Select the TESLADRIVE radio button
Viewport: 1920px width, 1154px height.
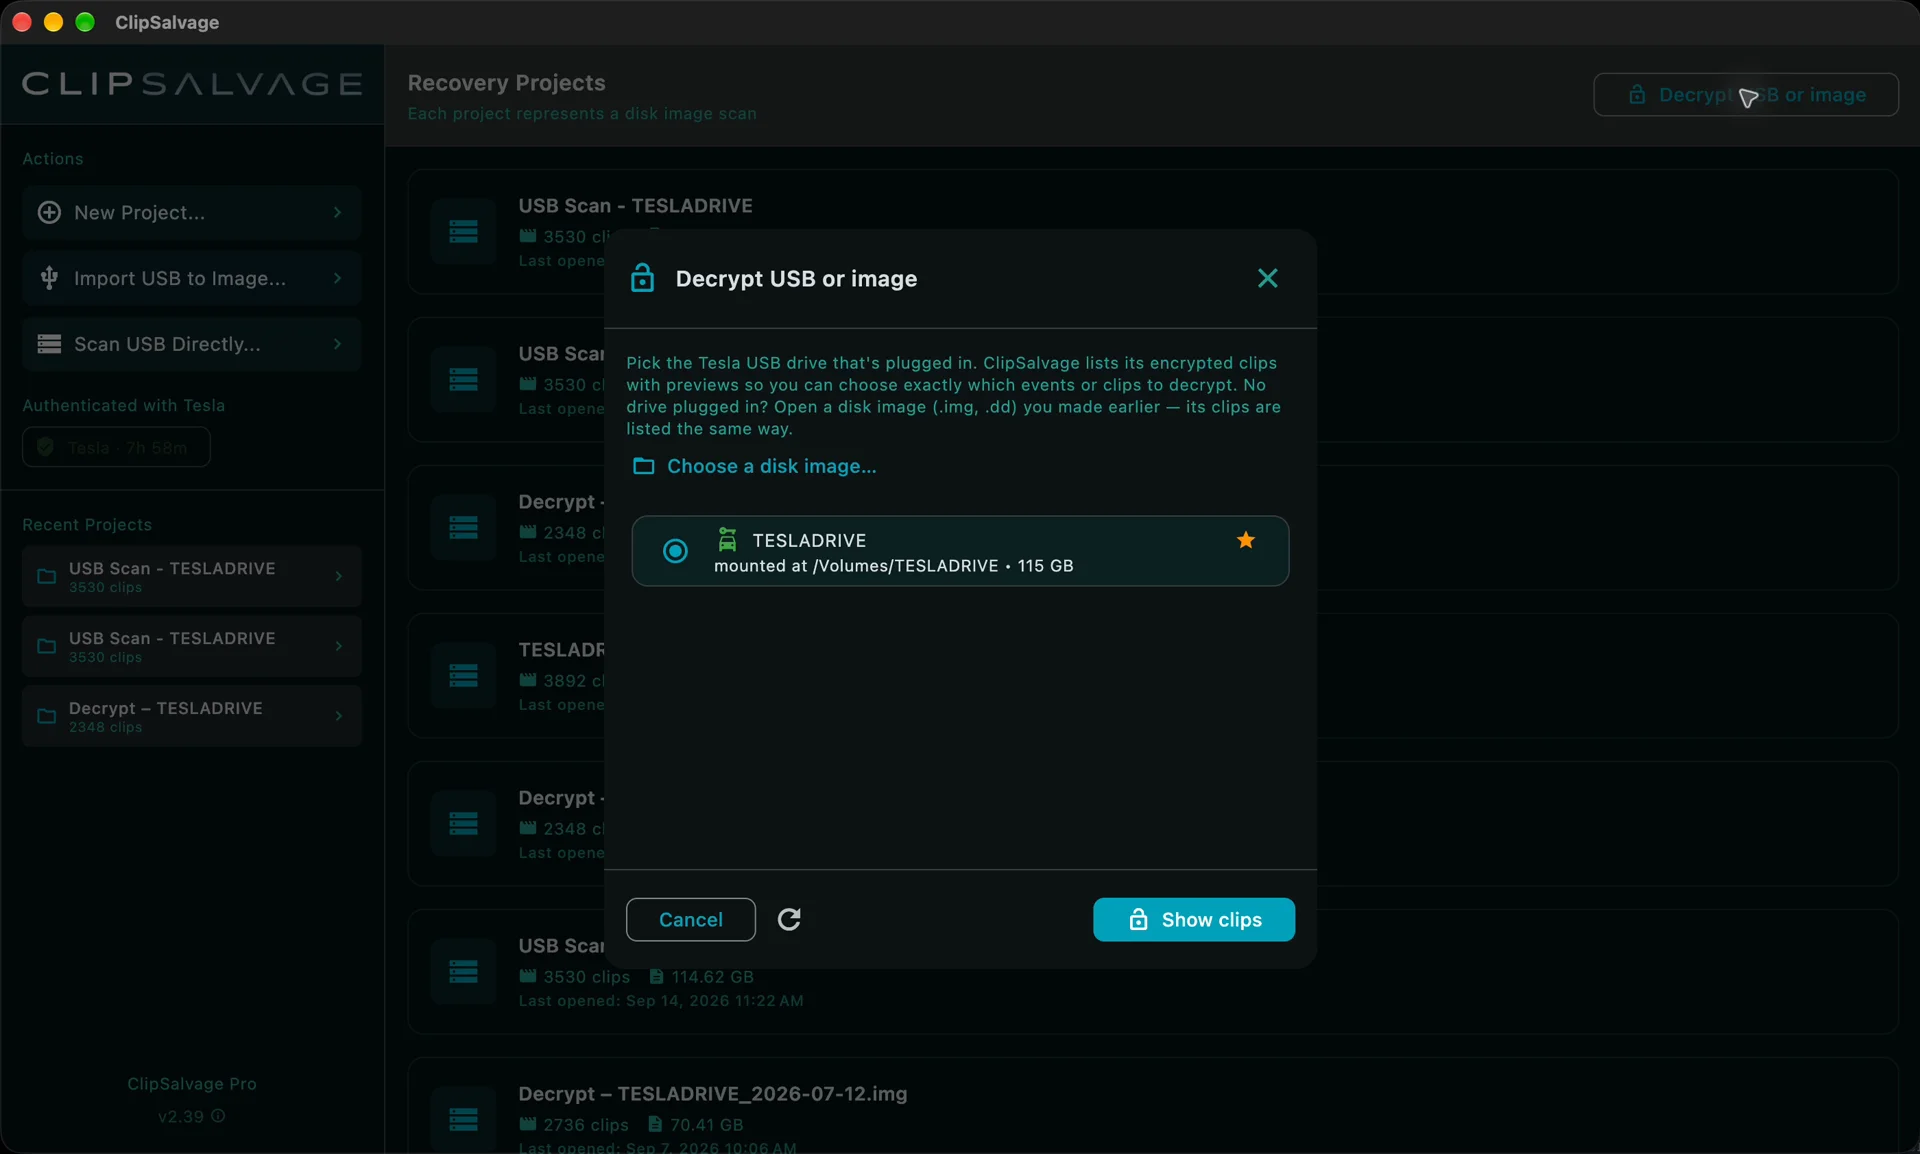676,551
